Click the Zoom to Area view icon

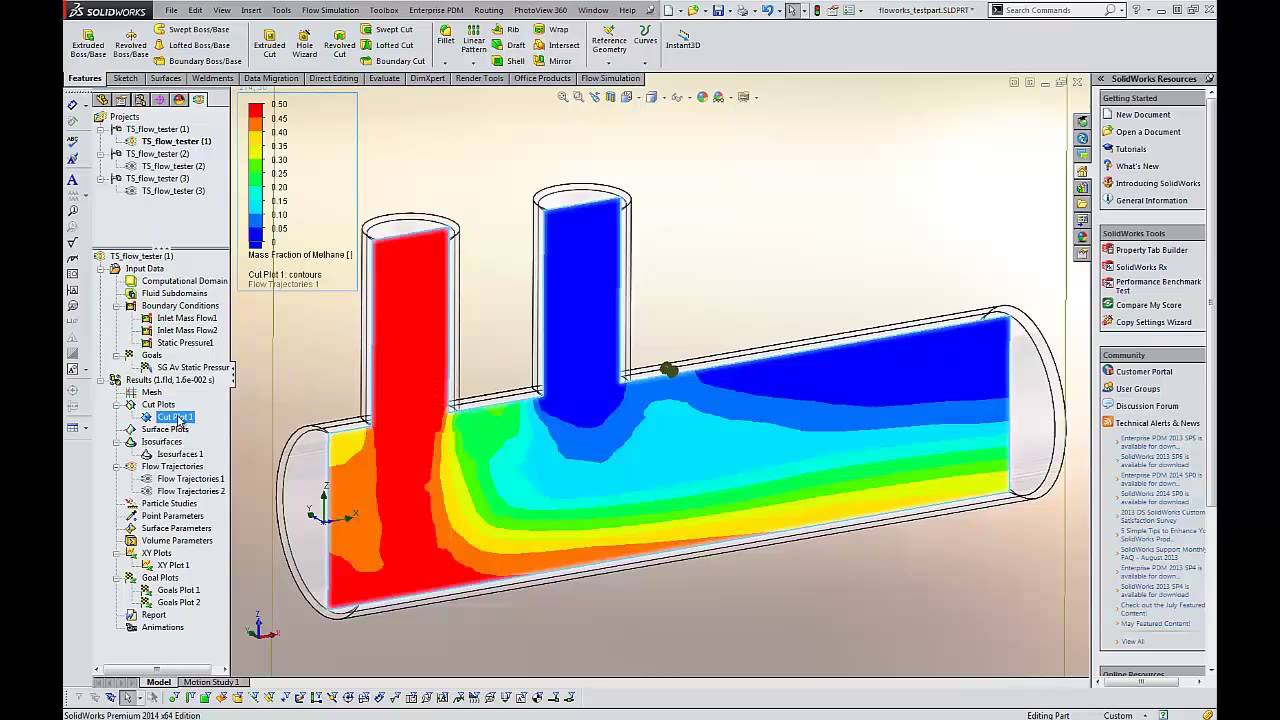click(578, 97)
